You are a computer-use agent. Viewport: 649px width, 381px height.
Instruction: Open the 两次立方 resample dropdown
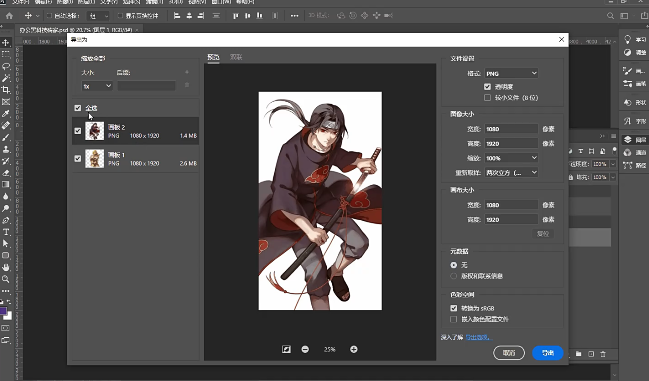511,173
